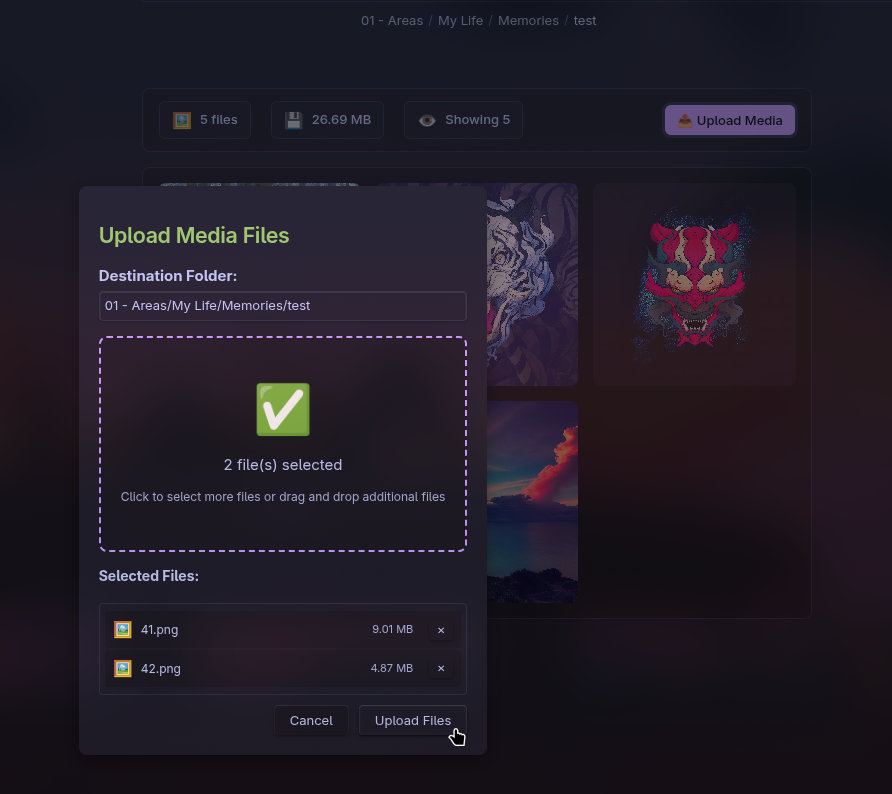Viewport: 892px width, 794px height.
Task: Click the dashed drop zone to add files
Action: [283, 444]
